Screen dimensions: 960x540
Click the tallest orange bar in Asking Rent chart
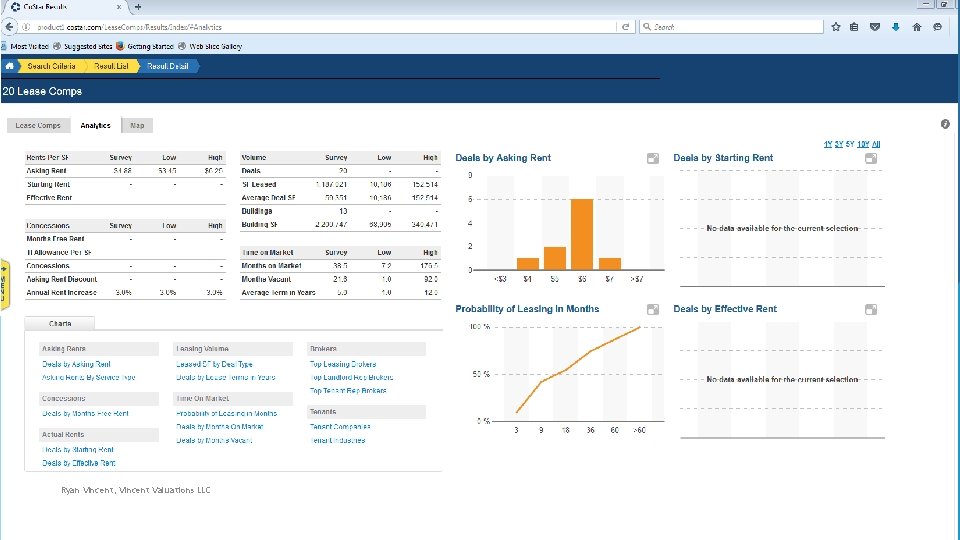tap(582, 234)
